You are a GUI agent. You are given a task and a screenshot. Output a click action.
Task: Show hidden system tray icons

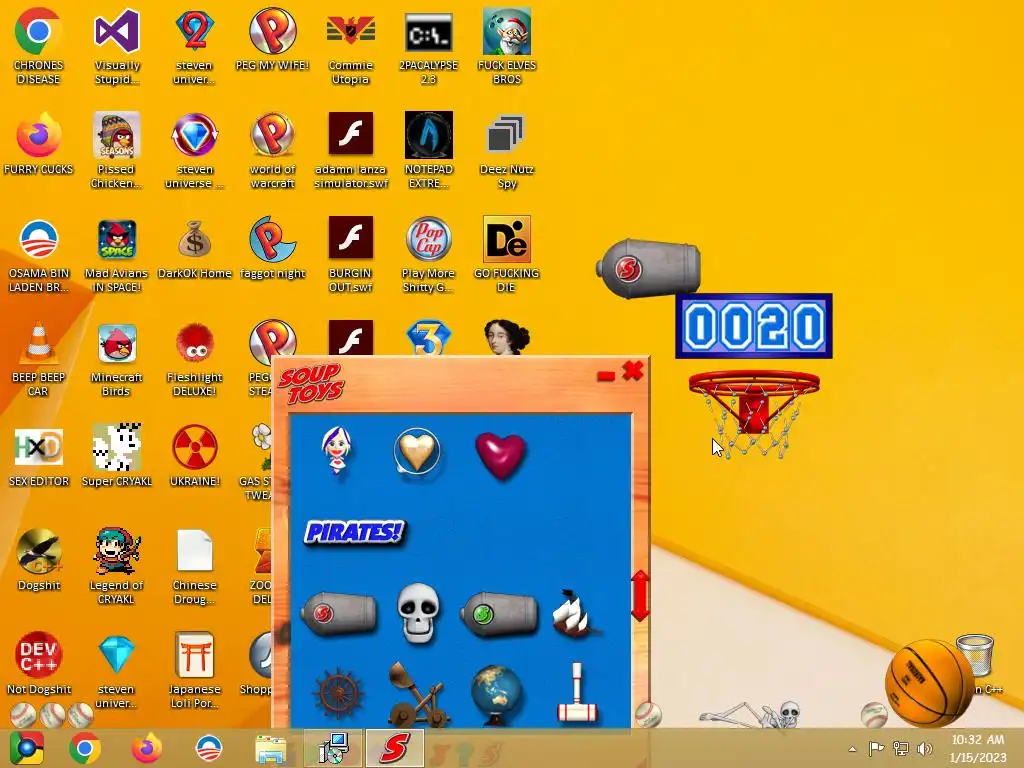tap(852, 749)
